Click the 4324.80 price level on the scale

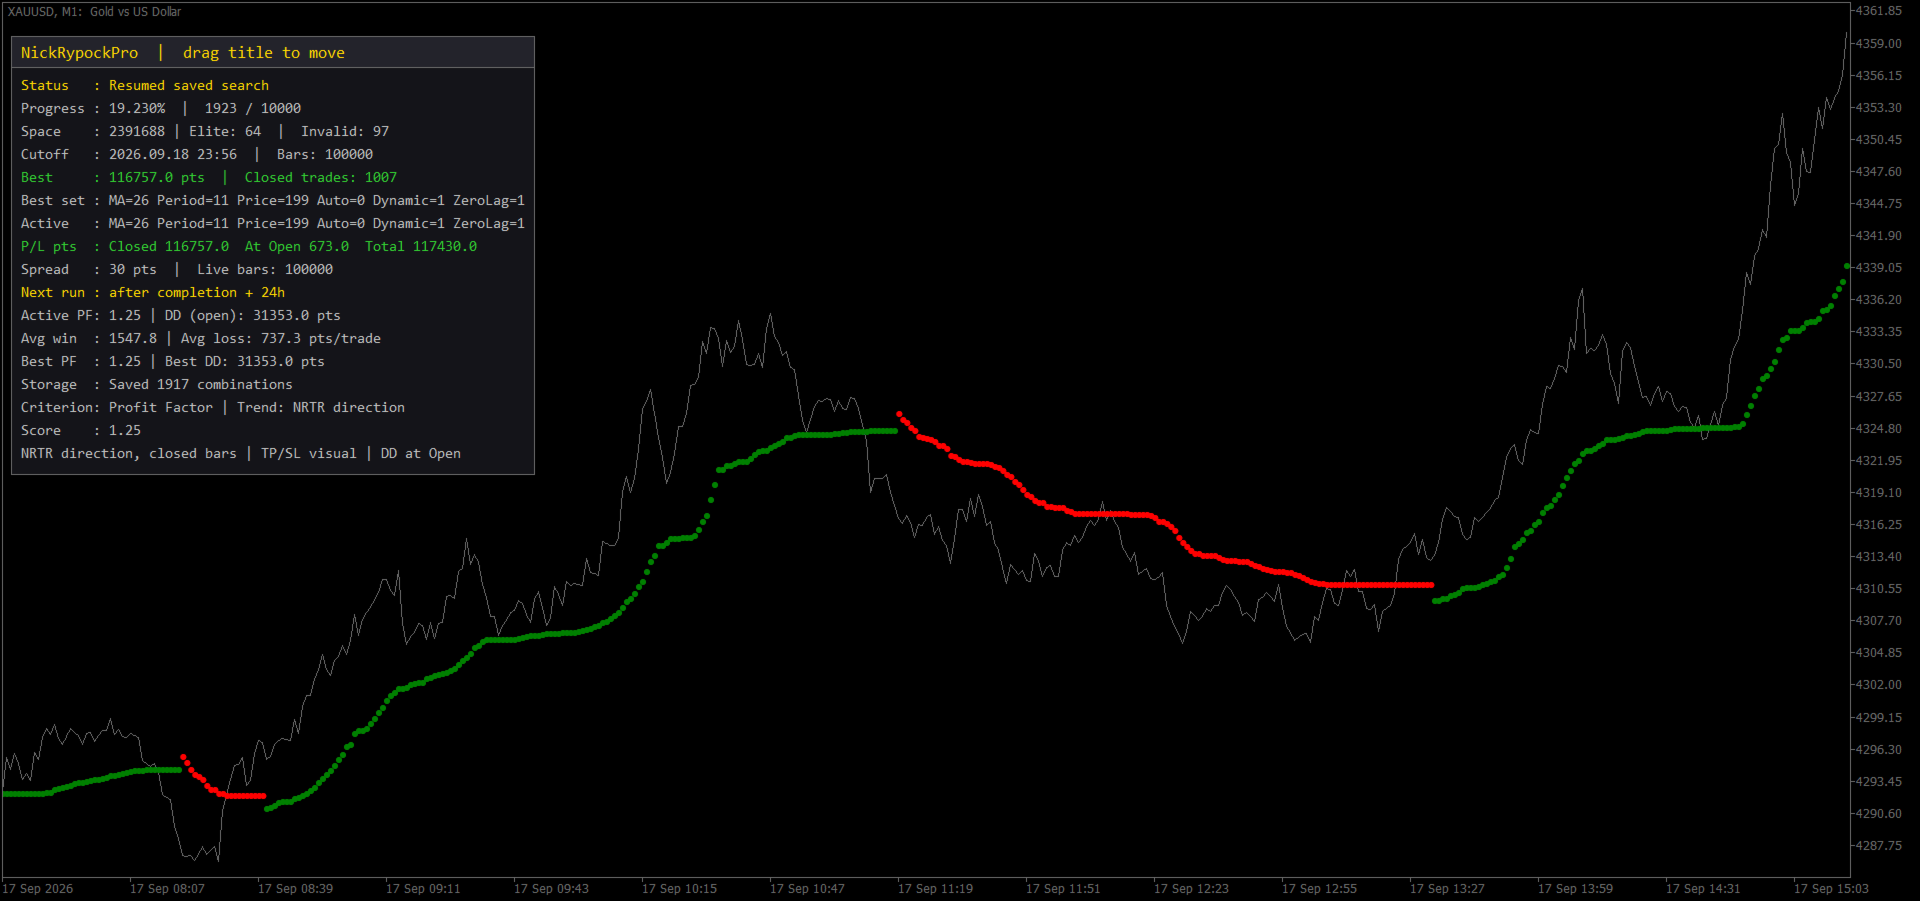(x=1878, y=429)
